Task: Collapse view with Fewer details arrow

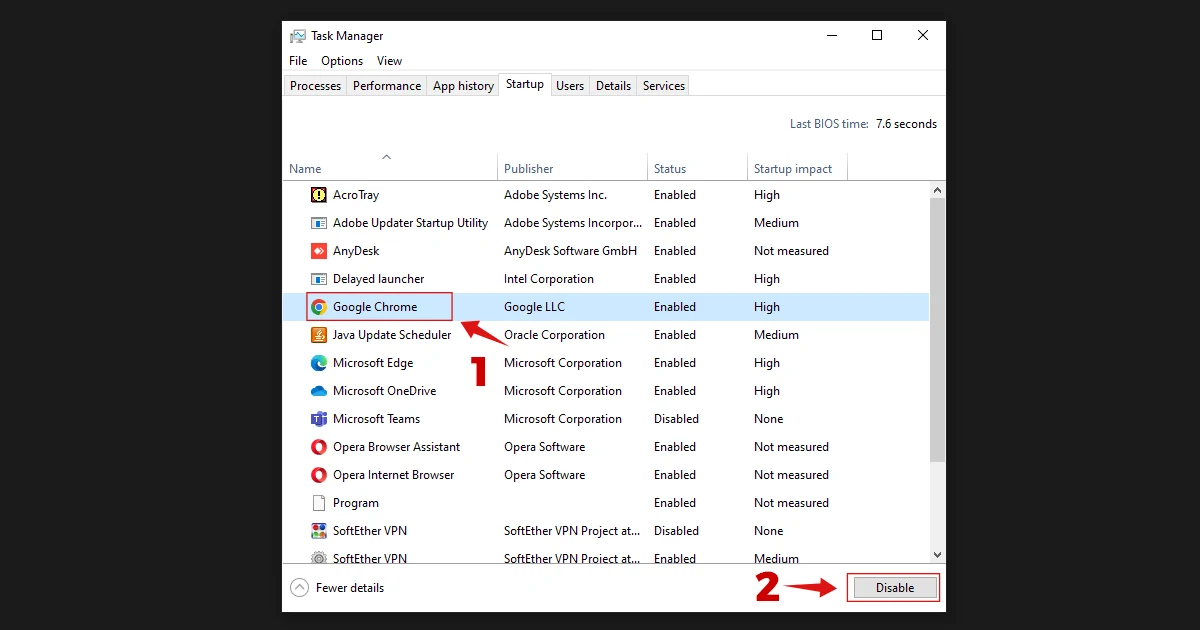Action: pos(299,588)
